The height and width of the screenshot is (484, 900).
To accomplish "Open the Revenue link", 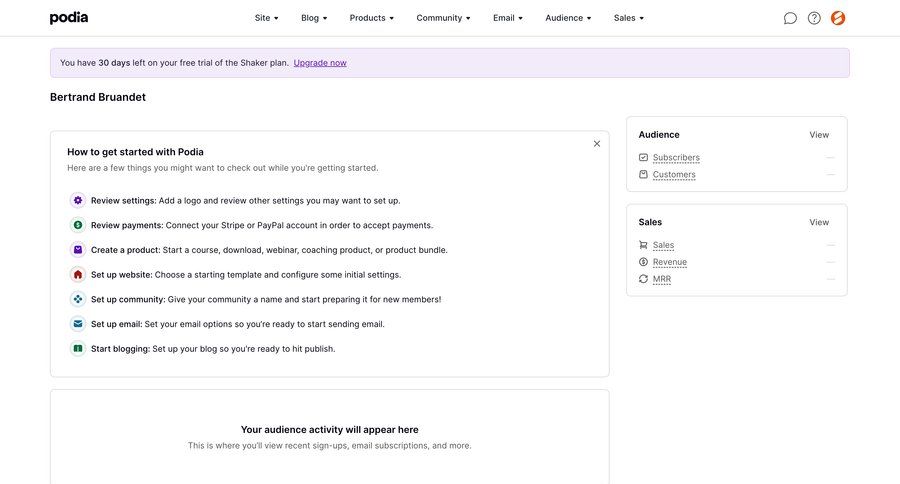I will point(670,262).
